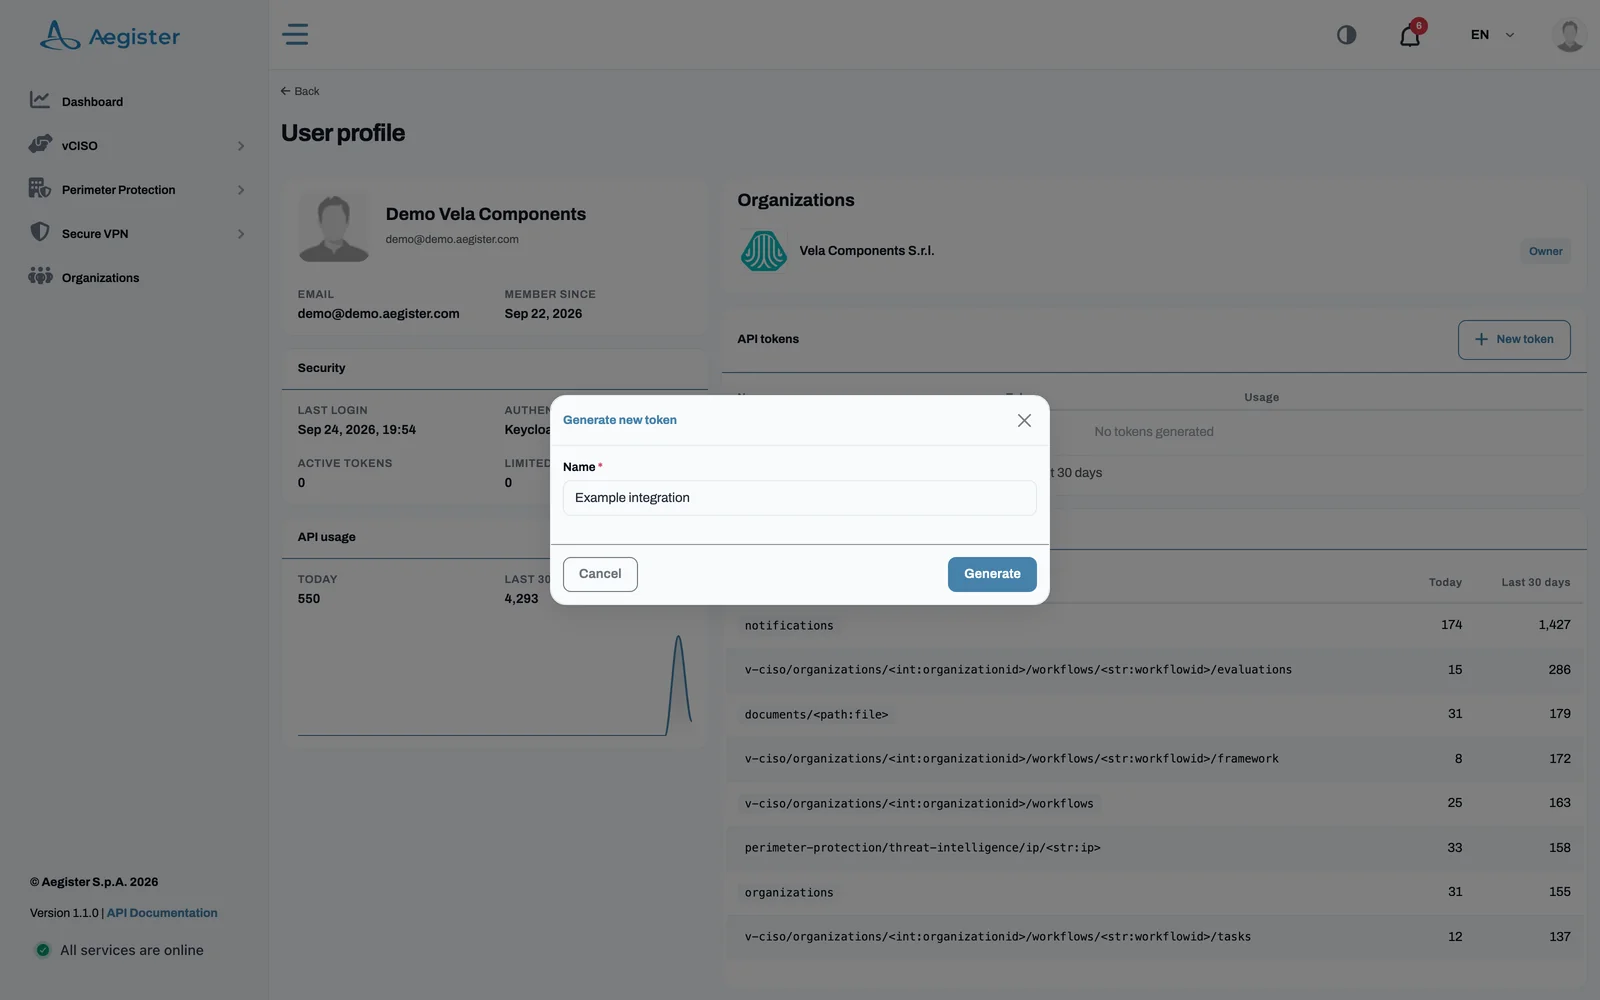This screenshot has width=1600, height=1000.
Task: Click the Today column header
Action: [x=1445, y=582]
